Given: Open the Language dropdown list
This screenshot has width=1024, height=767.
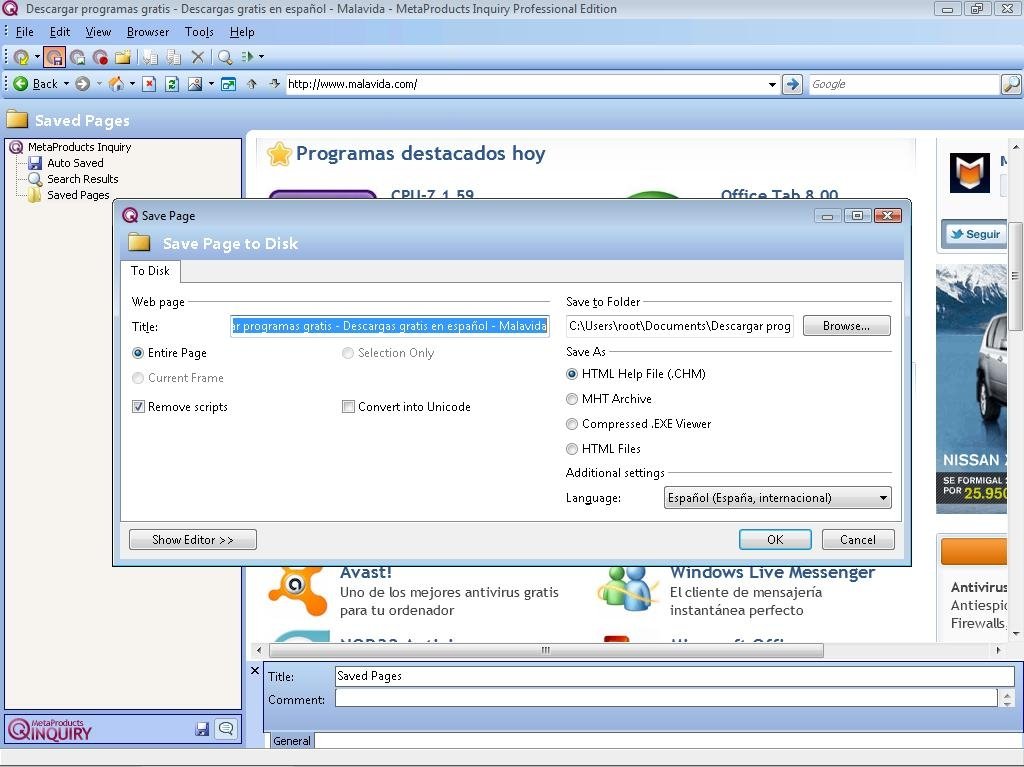Looking at the screenshot, I should tap(777, 498).
